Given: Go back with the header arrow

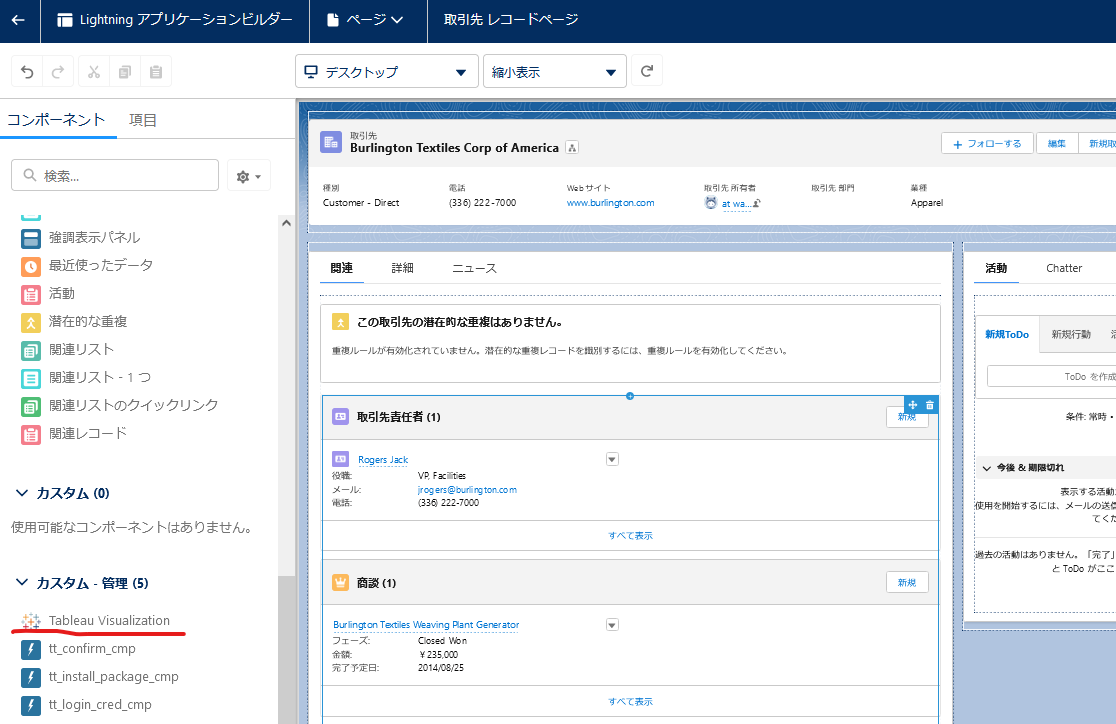Looking at the screenshot, I should [x=19, y=20].
